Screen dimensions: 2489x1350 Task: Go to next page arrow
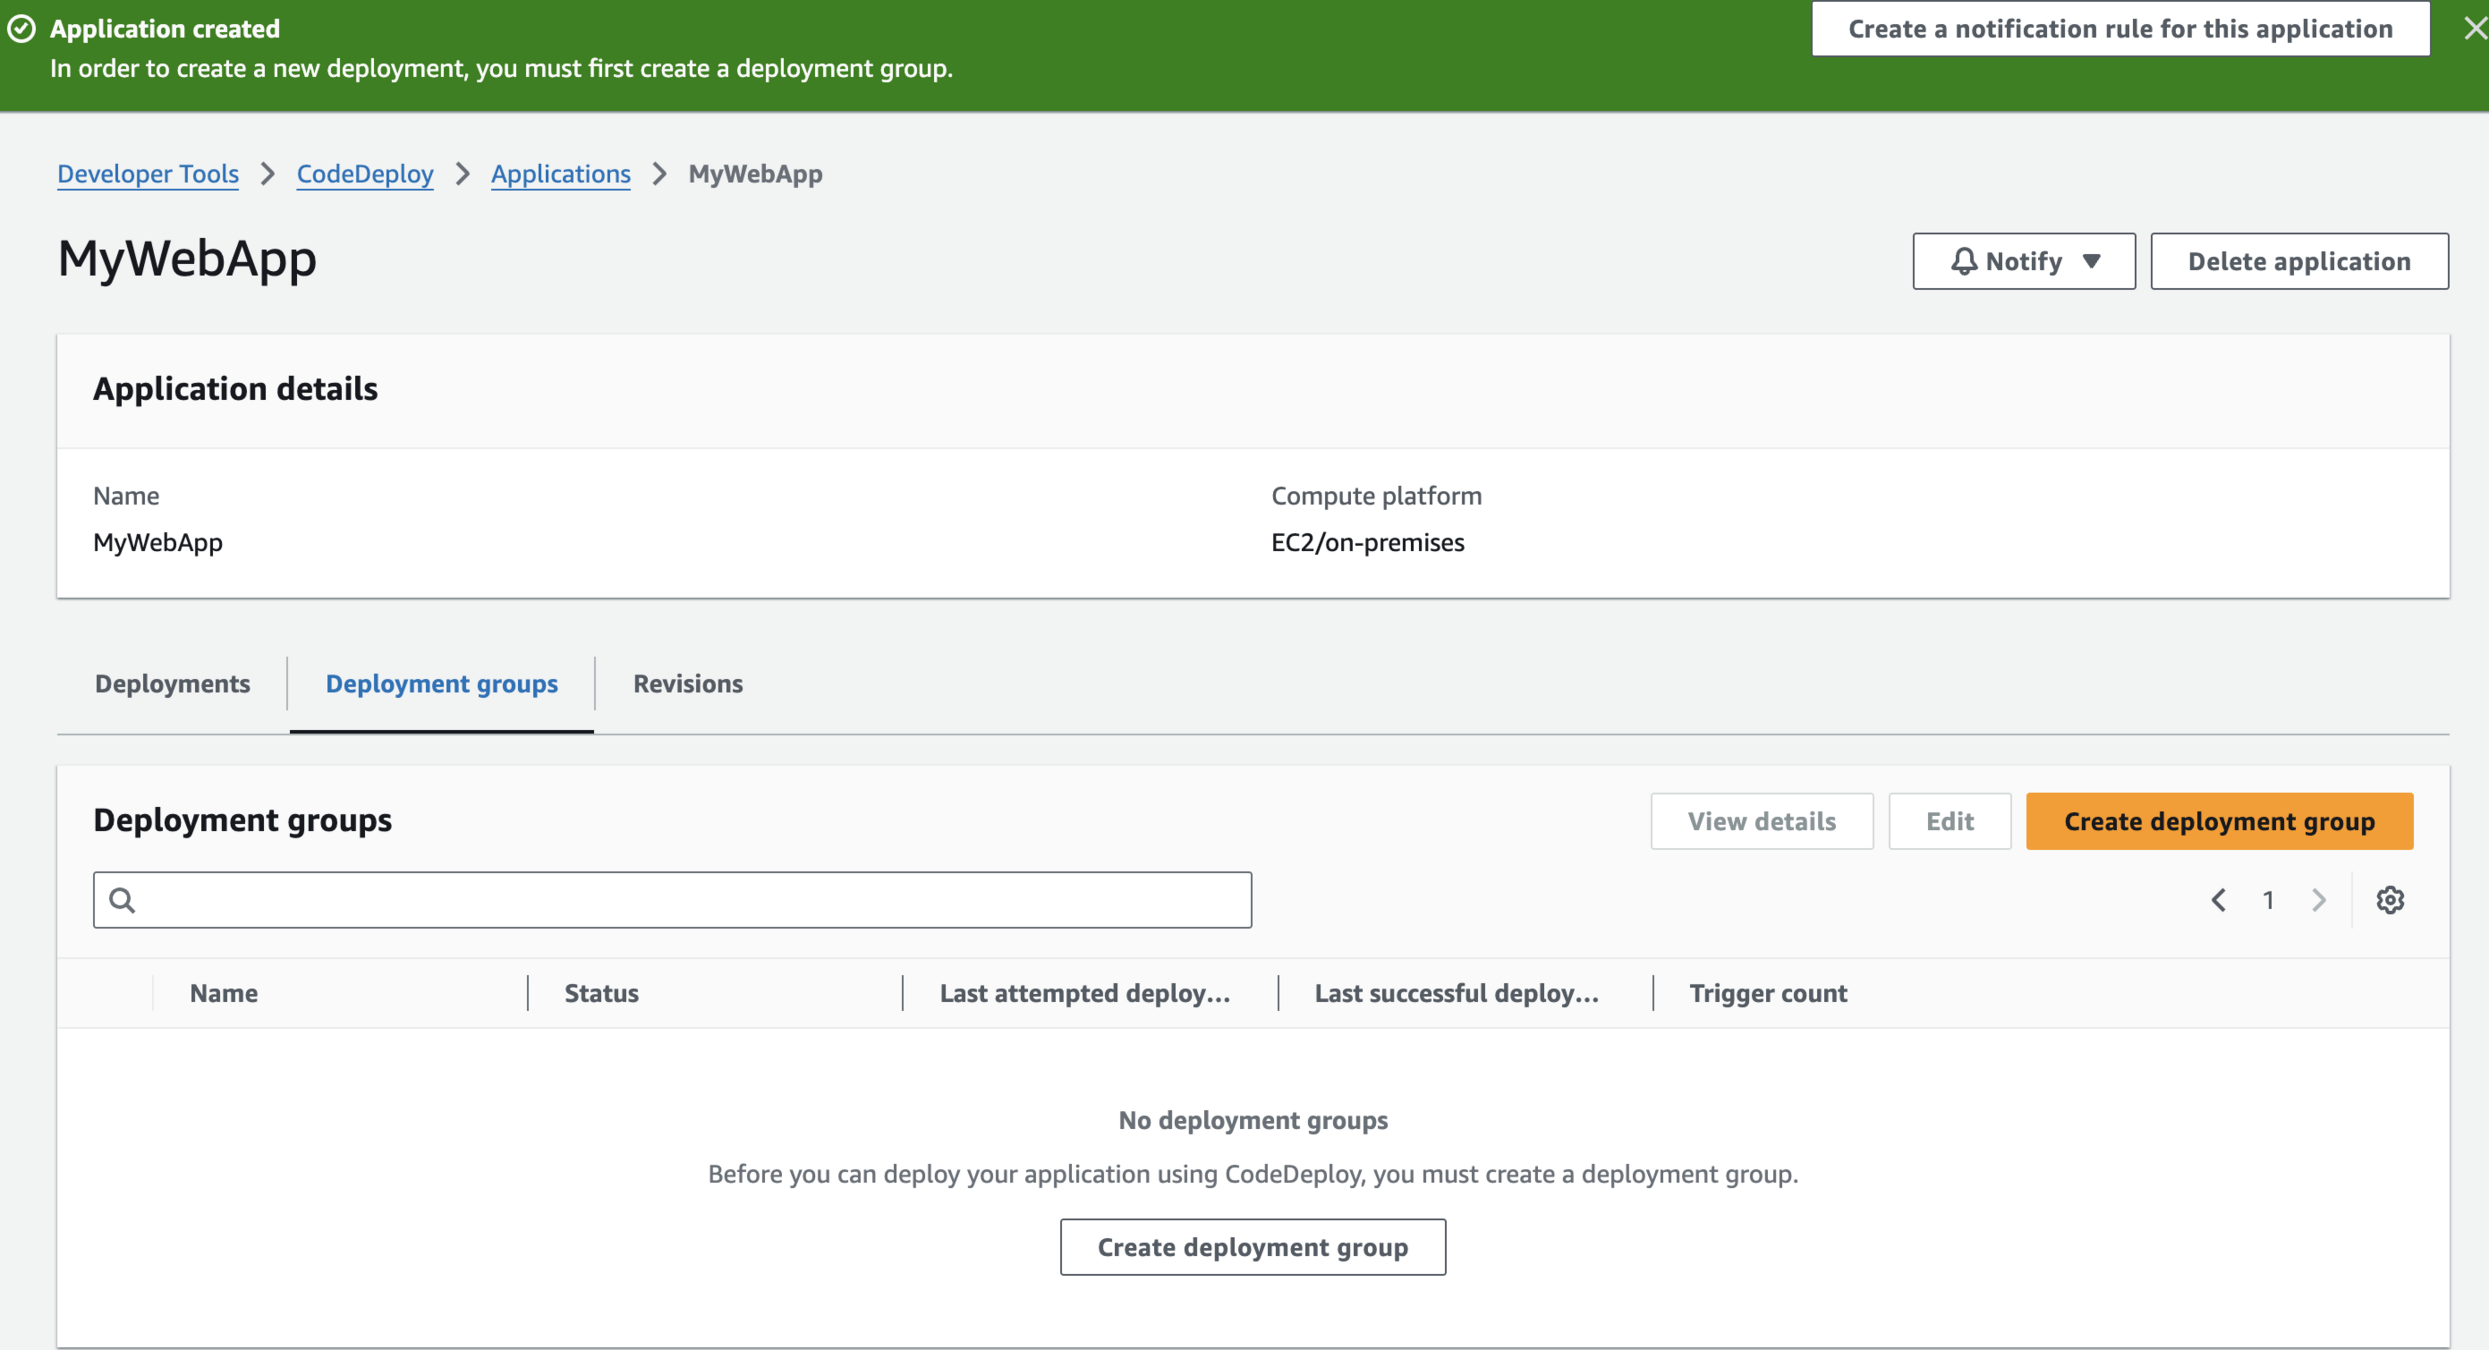coord(2319,900)
